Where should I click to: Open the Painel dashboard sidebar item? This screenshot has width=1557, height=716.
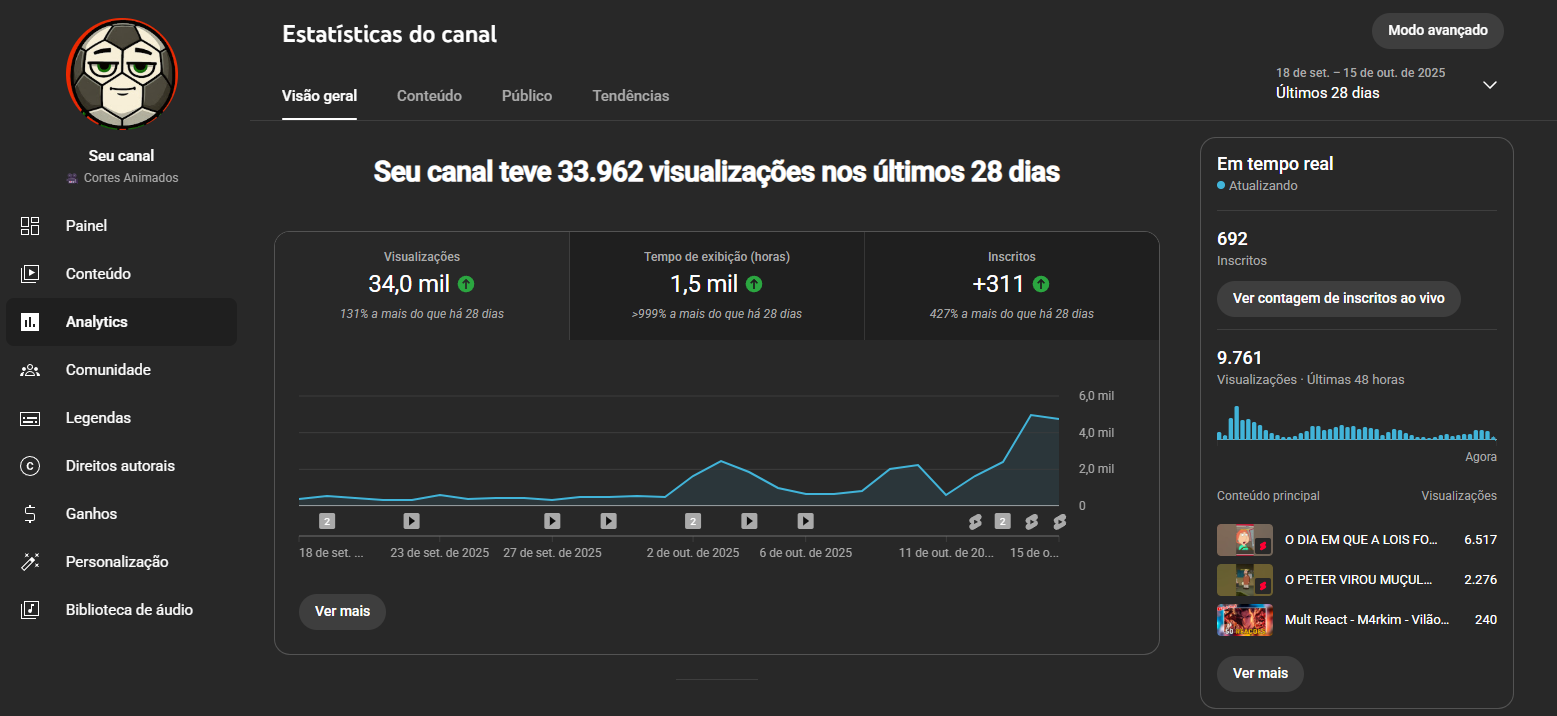(121, 226)
